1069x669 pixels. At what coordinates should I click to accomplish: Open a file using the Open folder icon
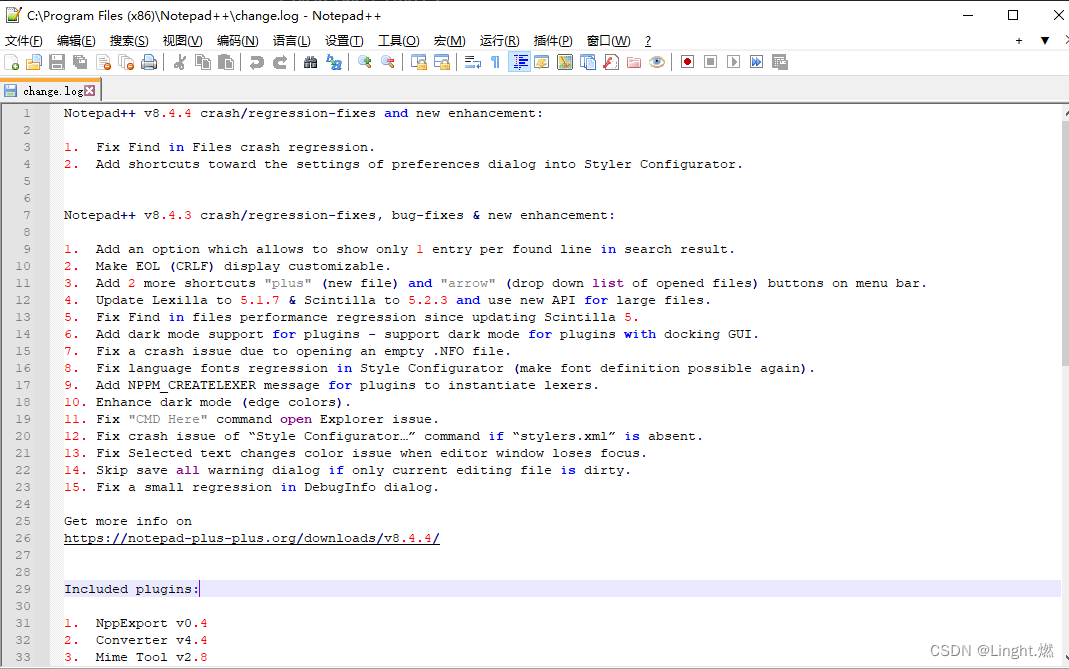[x=34, y=63]
